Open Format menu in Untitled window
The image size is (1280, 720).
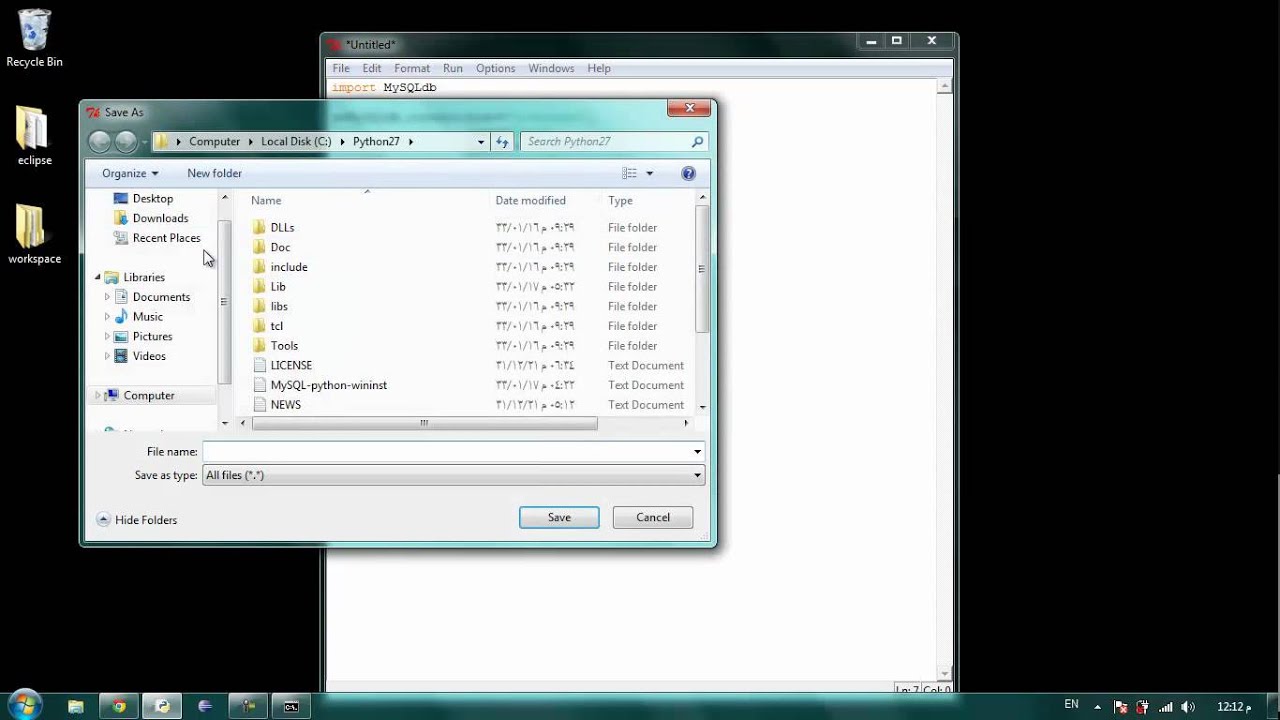pos(412,68)
